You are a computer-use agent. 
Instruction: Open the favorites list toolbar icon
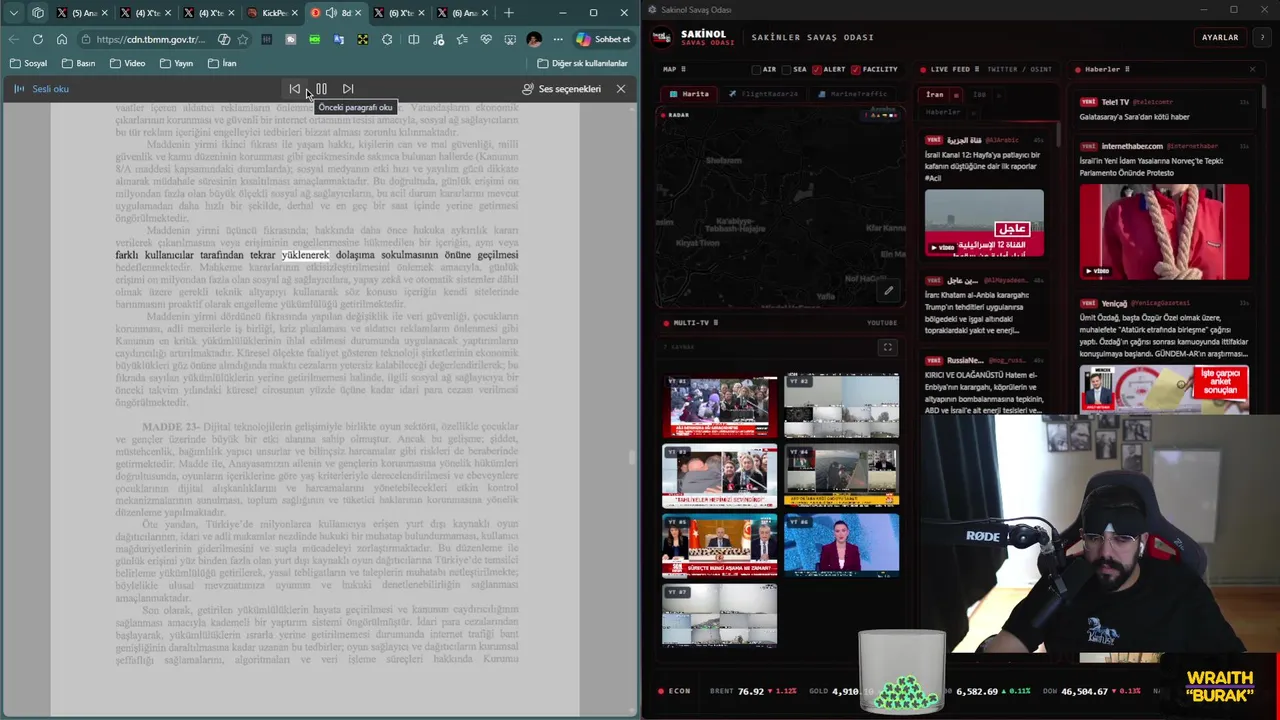click(x=461, y=39)
